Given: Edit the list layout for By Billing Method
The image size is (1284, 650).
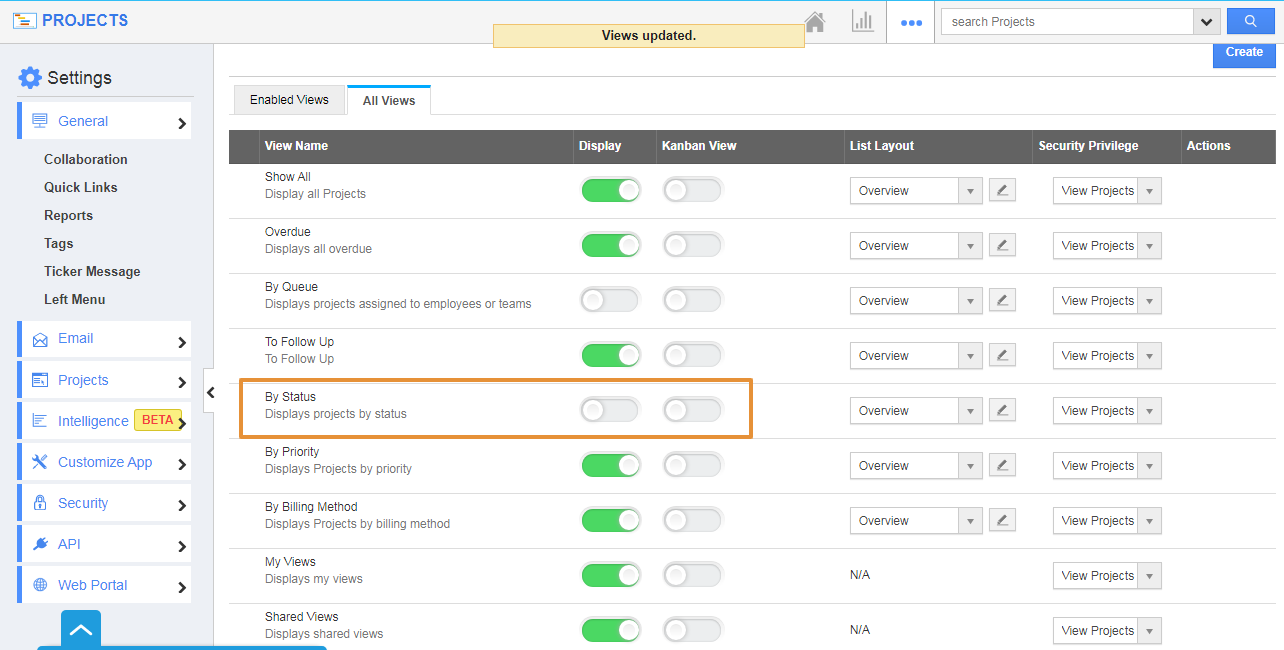Looking at the screenshot, I should [x=1002, y=520].
